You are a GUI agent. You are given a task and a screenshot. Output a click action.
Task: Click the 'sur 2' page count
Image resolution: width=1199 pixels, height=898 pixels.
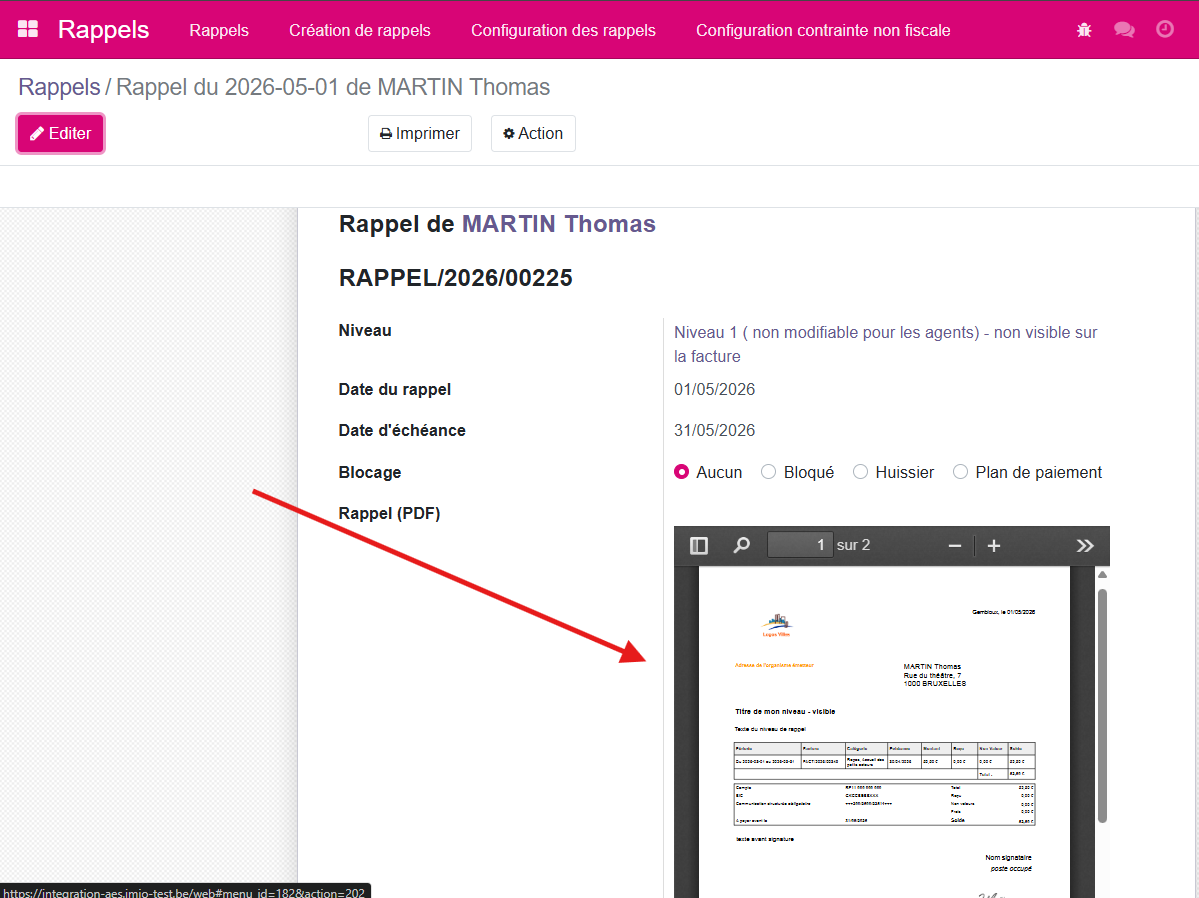point(853,545)
